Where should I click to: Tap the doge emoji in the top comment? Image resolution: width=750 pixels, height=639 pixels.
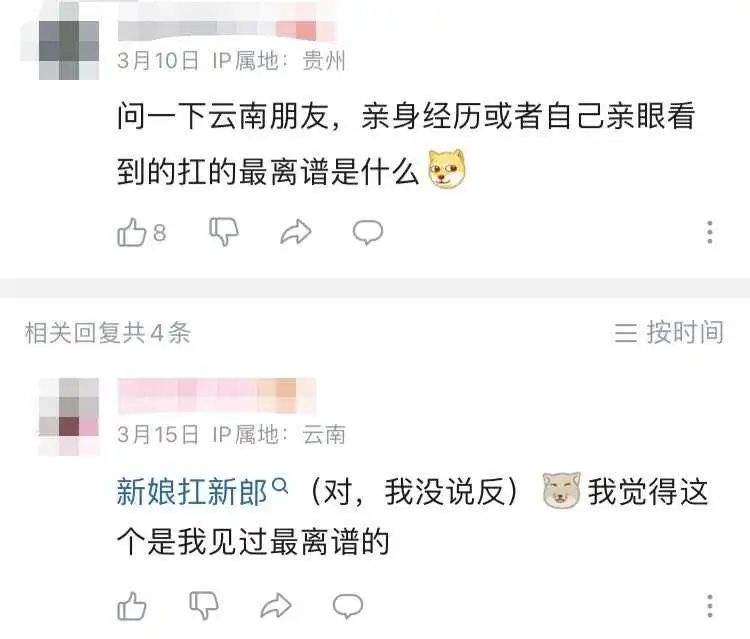point(447,169)
